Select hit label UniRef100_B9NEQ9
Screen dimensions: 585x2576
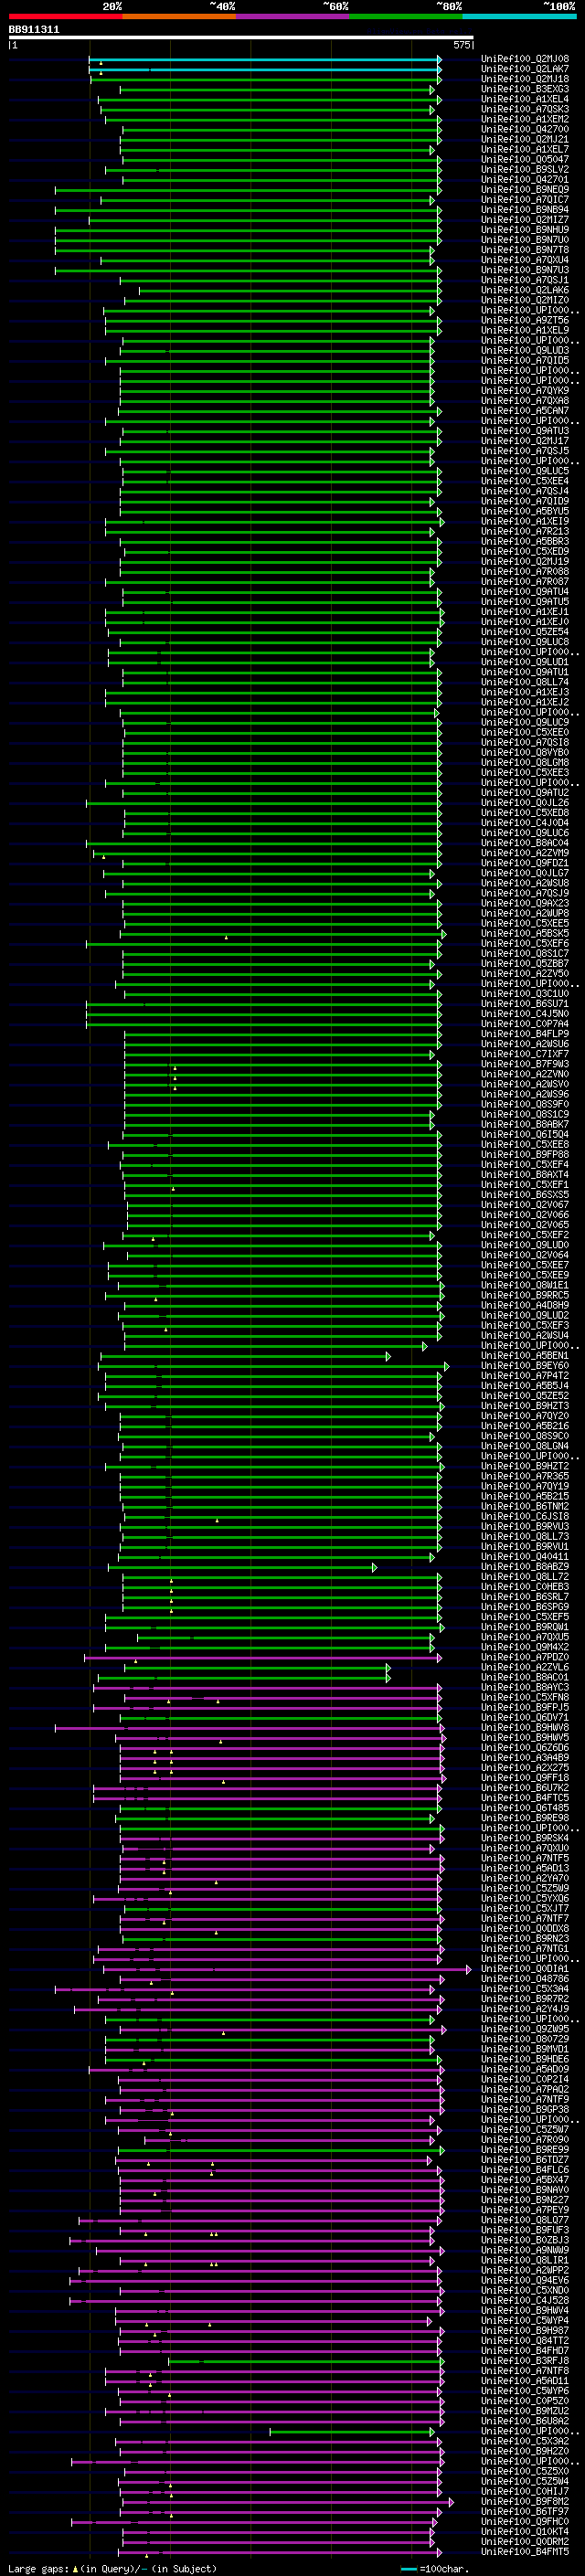[525, 190]
